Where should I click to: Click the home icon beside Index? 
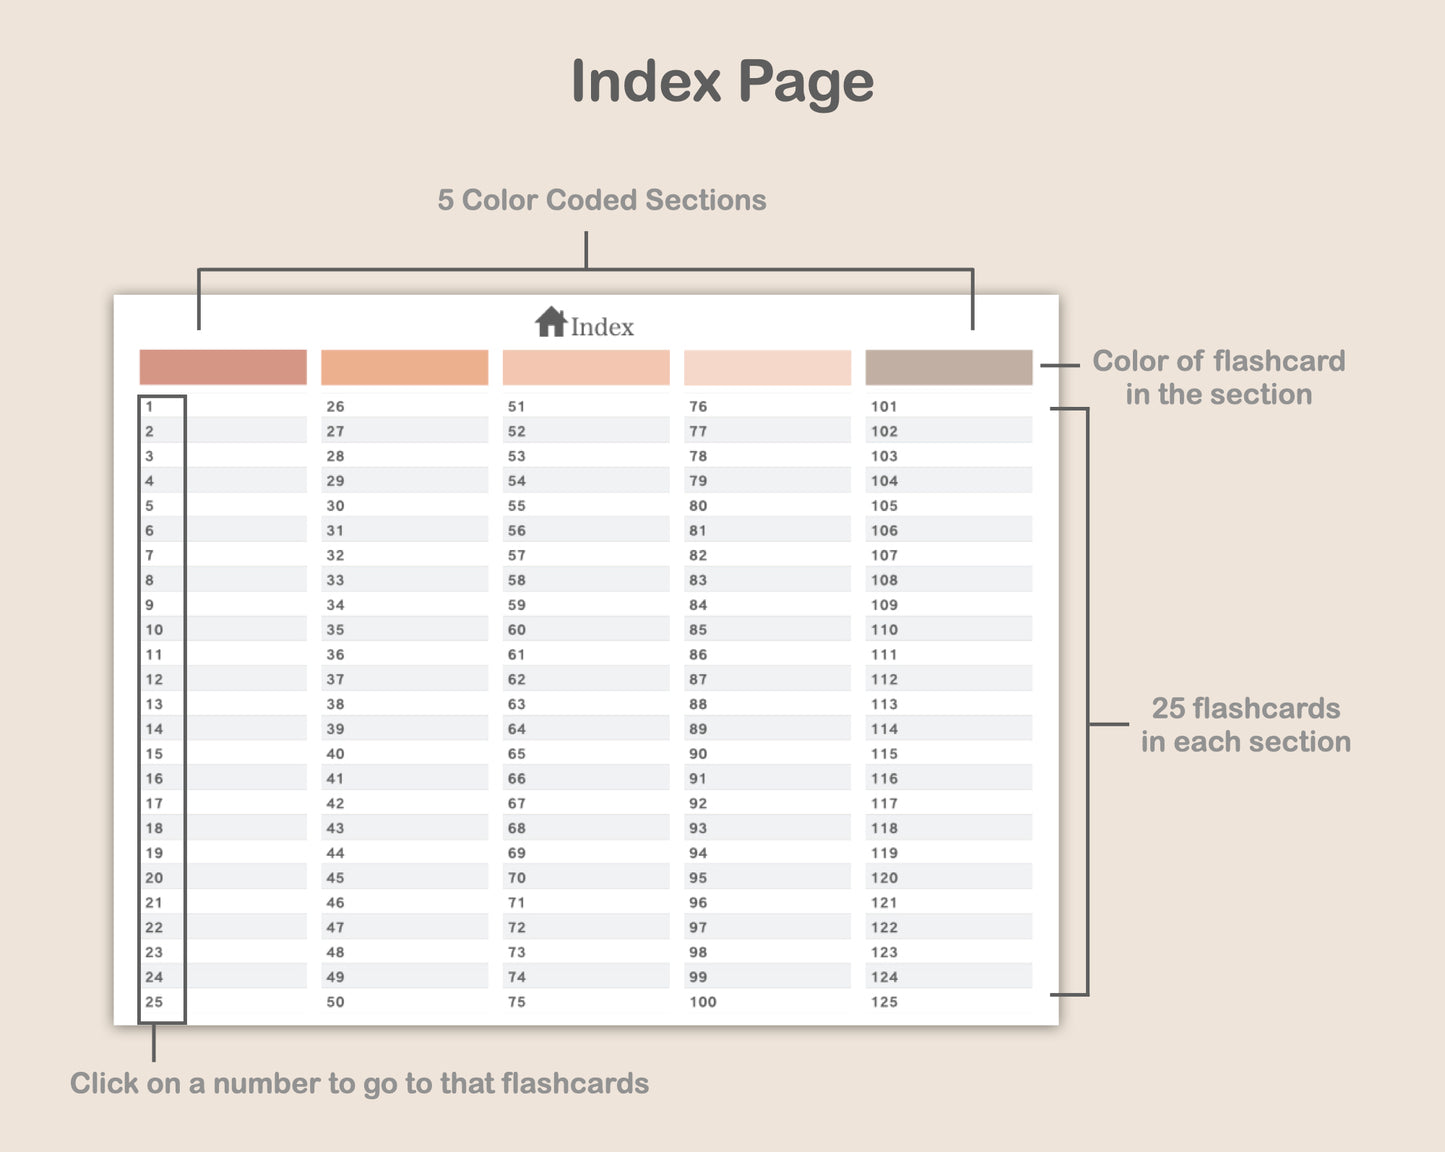550,323
